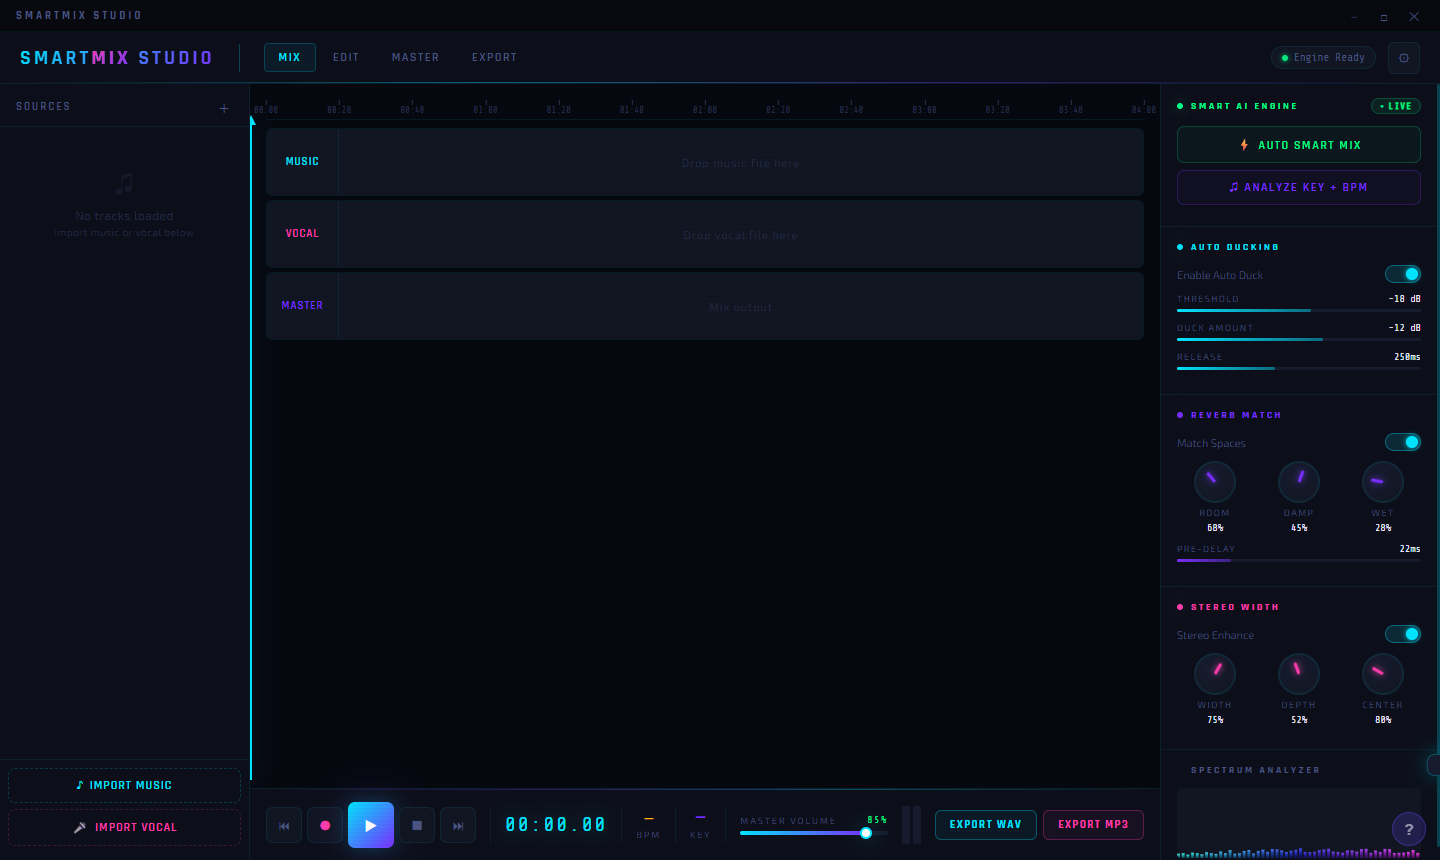Open the EDIT tab

[346, 58]
